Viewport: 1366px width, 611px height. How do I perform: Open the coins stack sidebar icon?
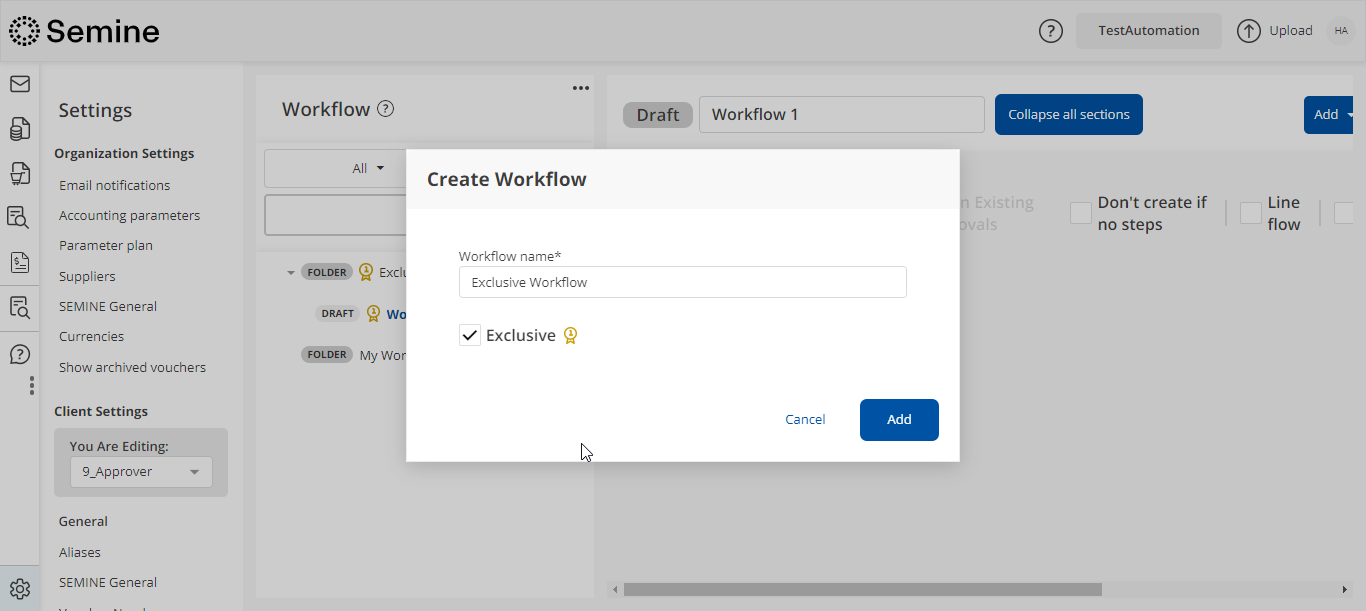pos(19,129)
